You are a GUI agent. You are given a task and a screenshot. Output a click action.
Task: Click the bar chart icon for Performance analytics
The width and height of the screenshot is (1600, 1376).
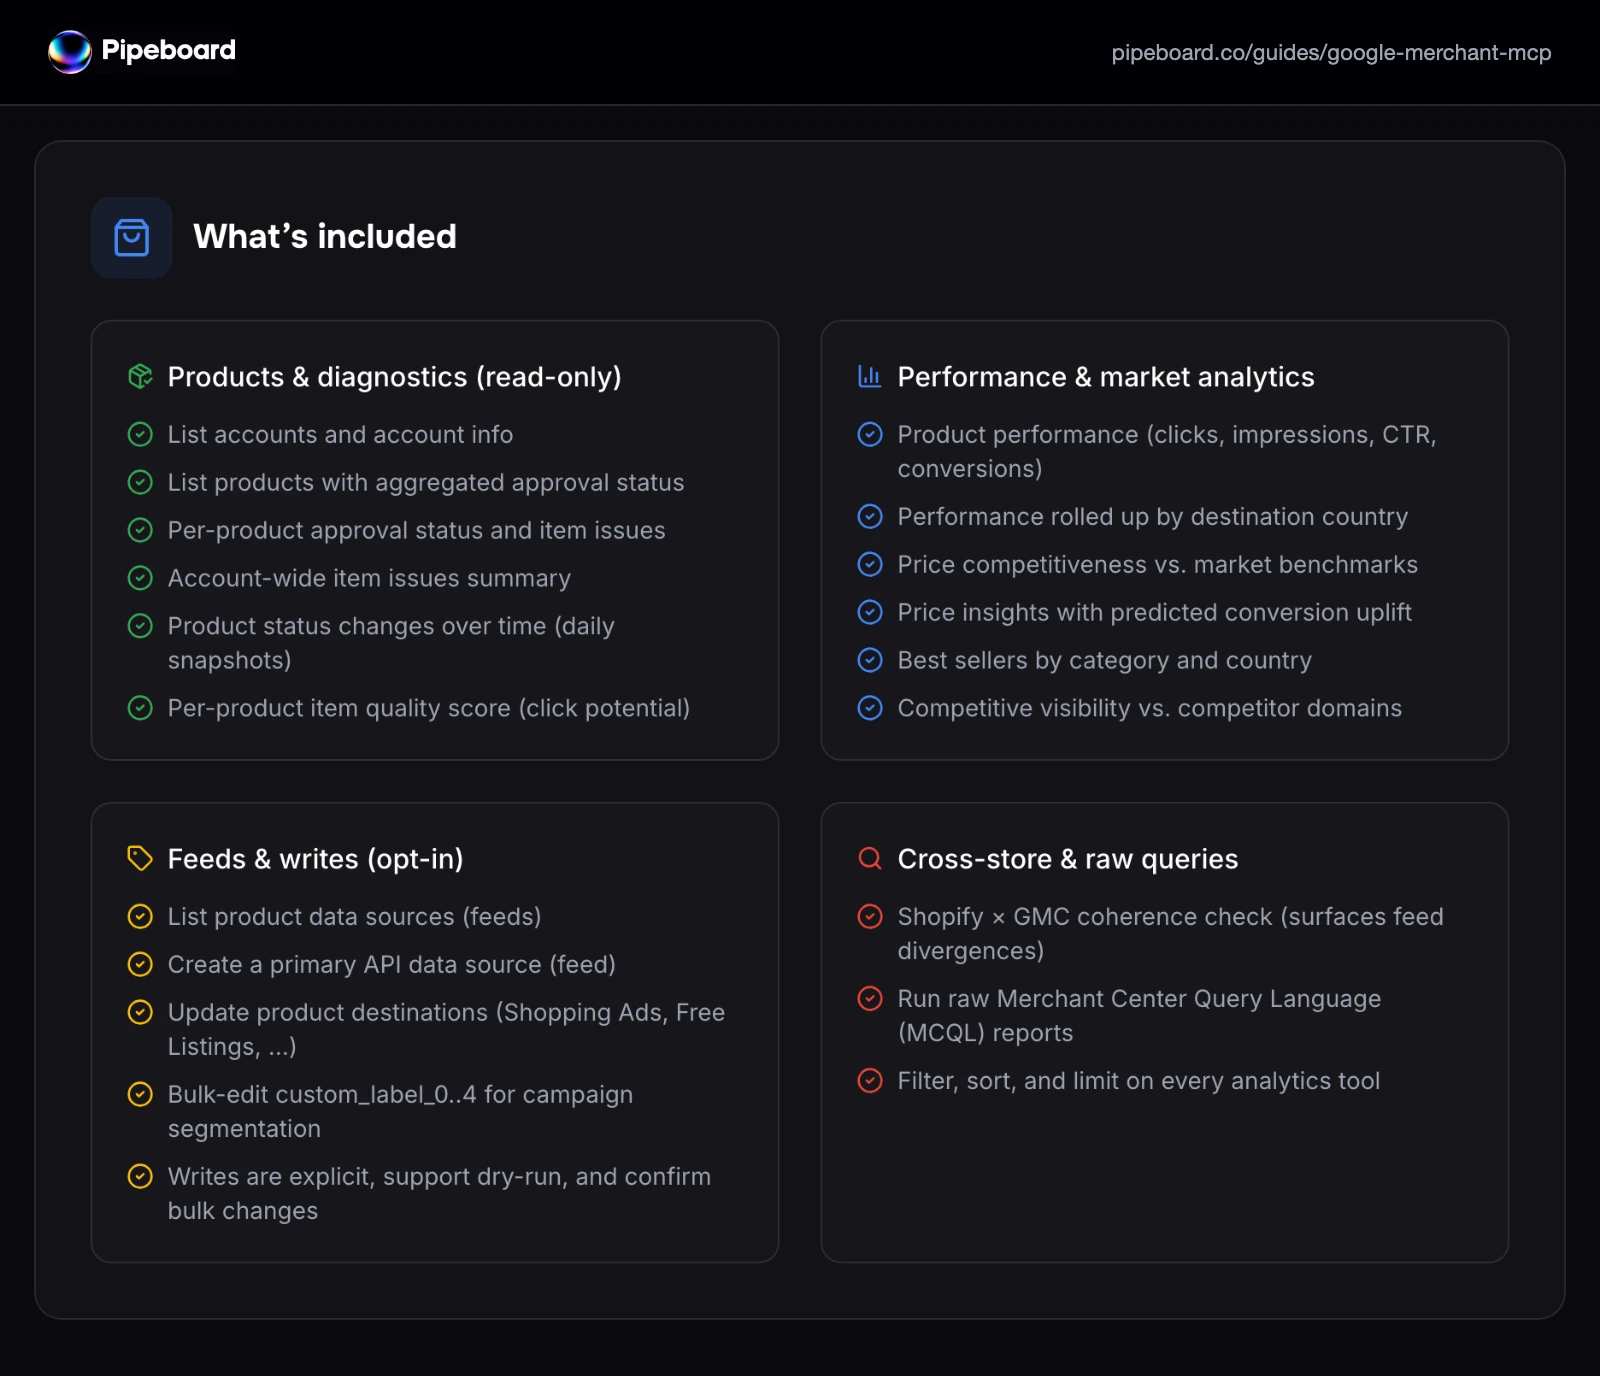pos(870,376)
